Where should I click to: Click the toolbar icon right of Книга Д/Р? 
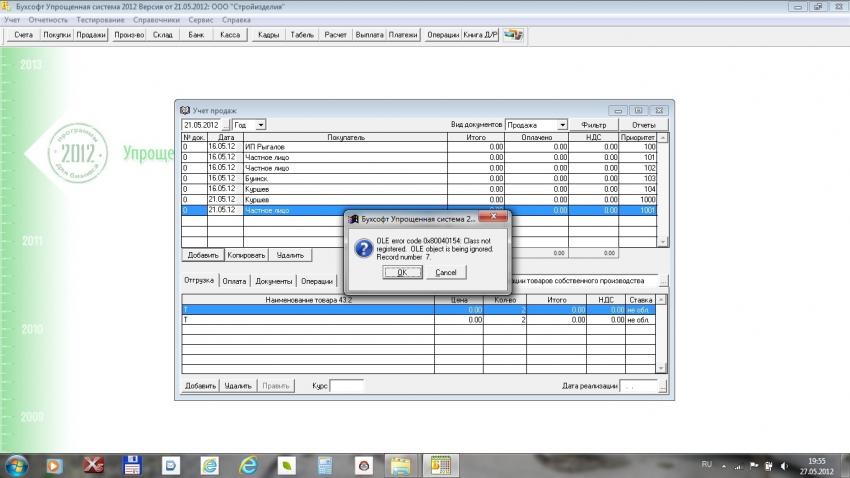513,35
